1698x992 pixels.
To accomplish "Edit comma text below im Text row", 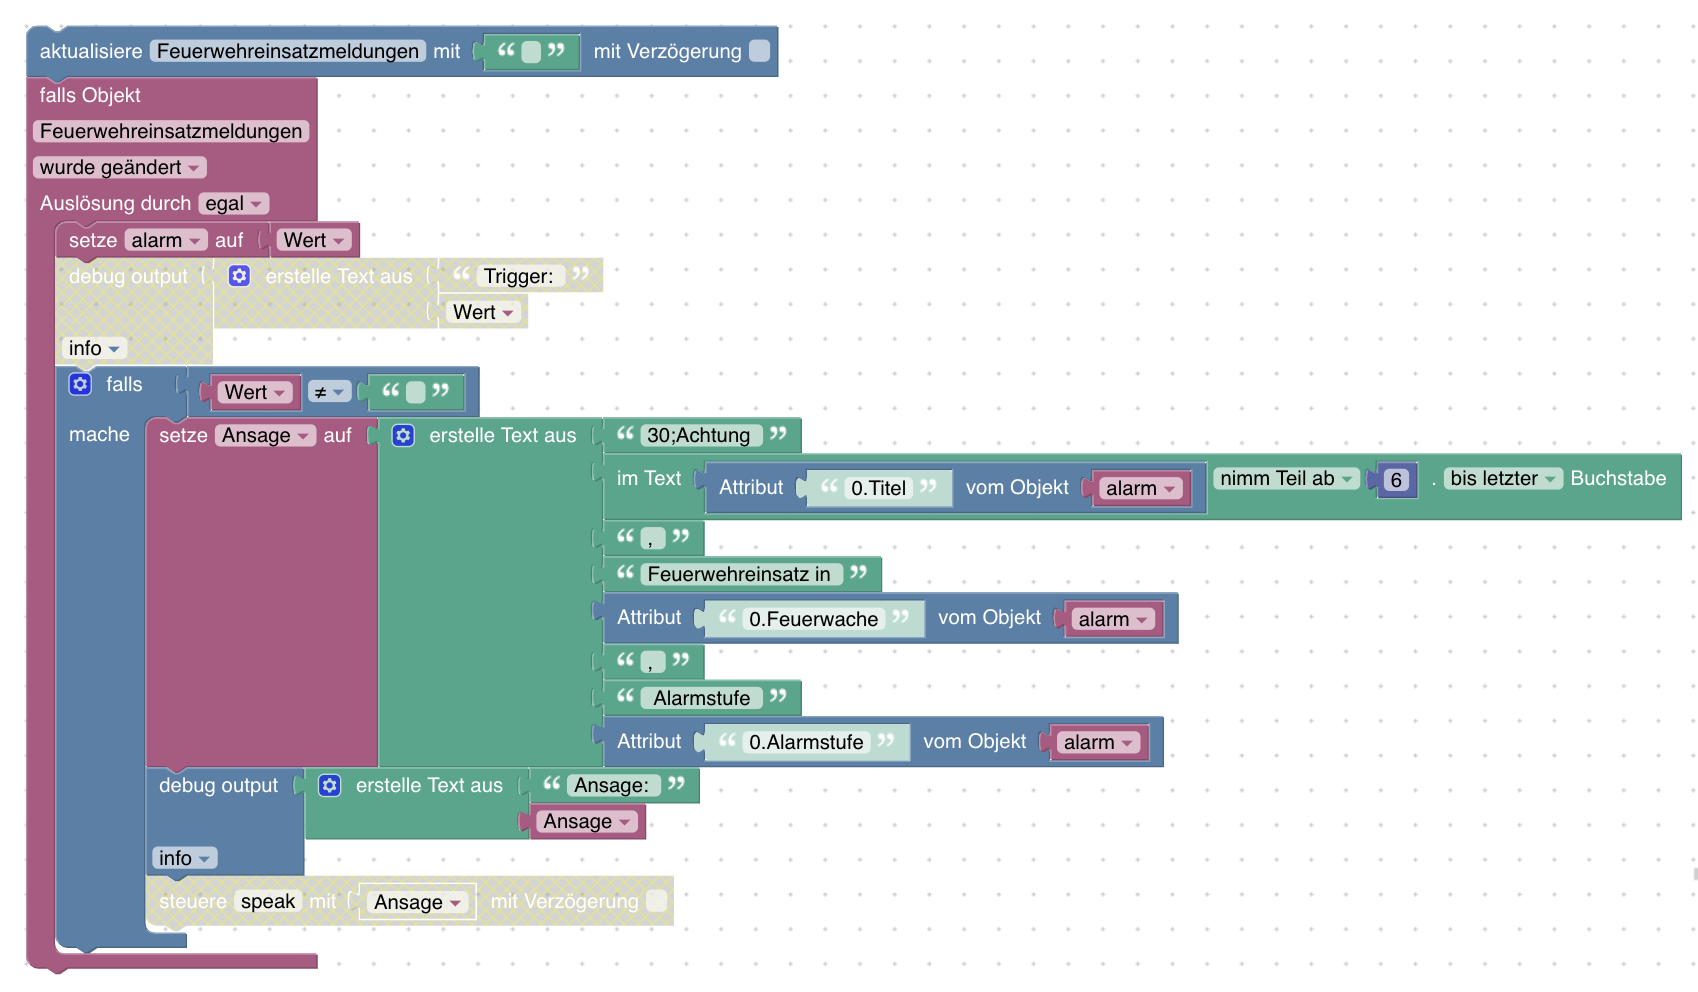I will click(652, 538).
